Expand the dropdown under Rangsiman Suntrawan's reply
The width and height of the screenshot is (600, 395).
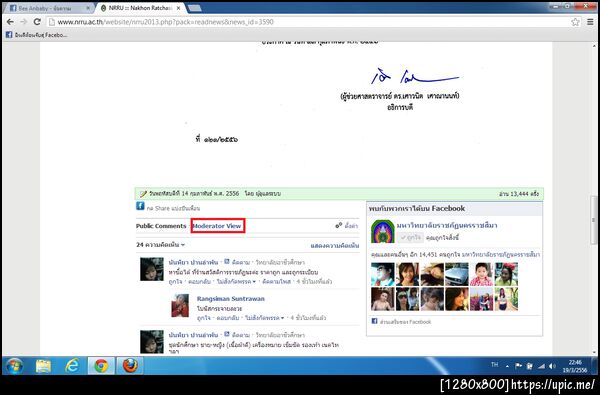[x=282, y=318]
